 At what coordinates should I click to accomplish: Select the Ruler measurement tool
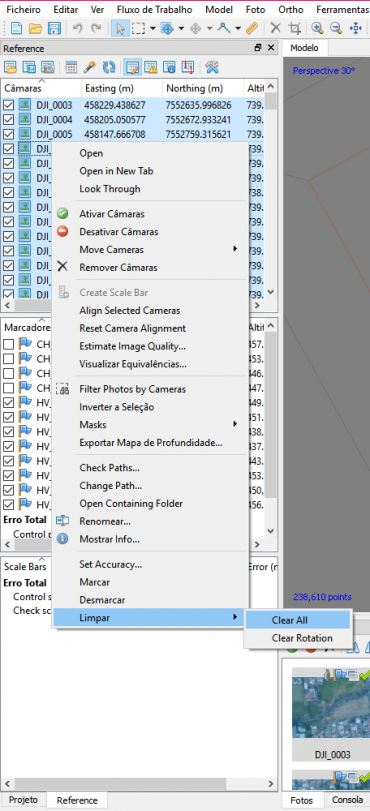click(251, 29)
